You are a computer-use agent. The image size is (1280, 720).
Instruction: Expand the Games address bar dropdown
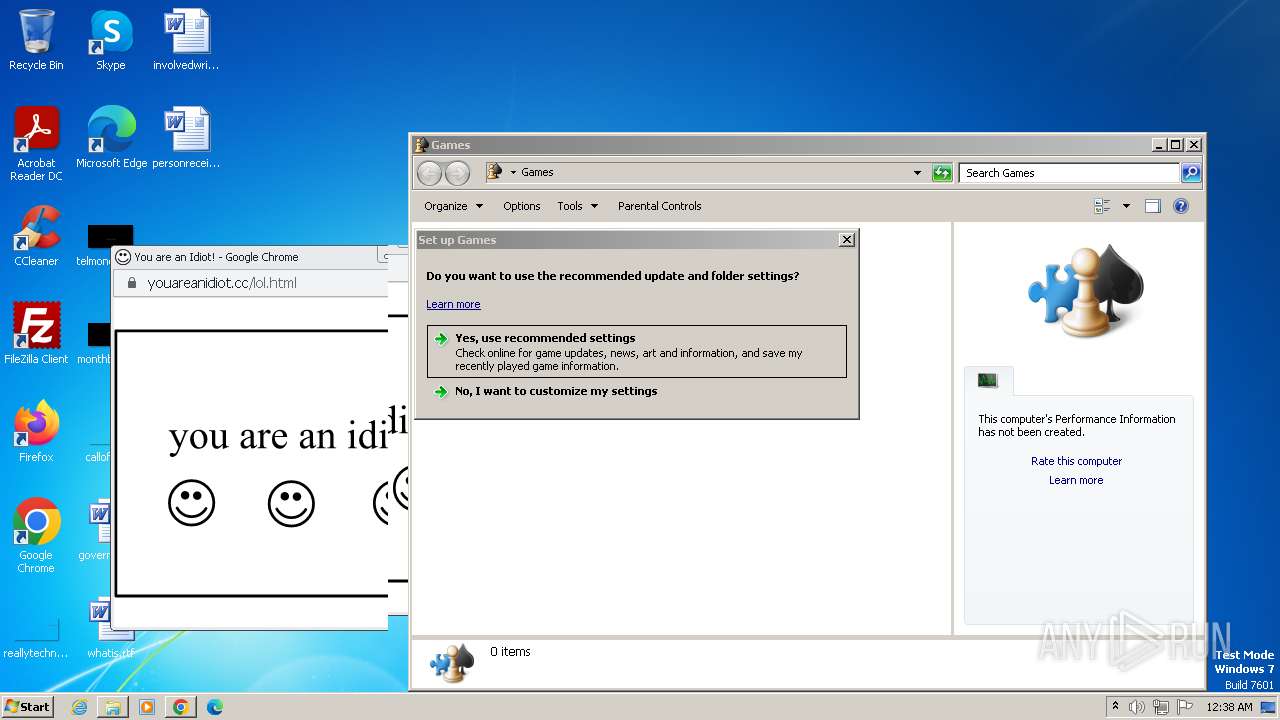point(917,173)
